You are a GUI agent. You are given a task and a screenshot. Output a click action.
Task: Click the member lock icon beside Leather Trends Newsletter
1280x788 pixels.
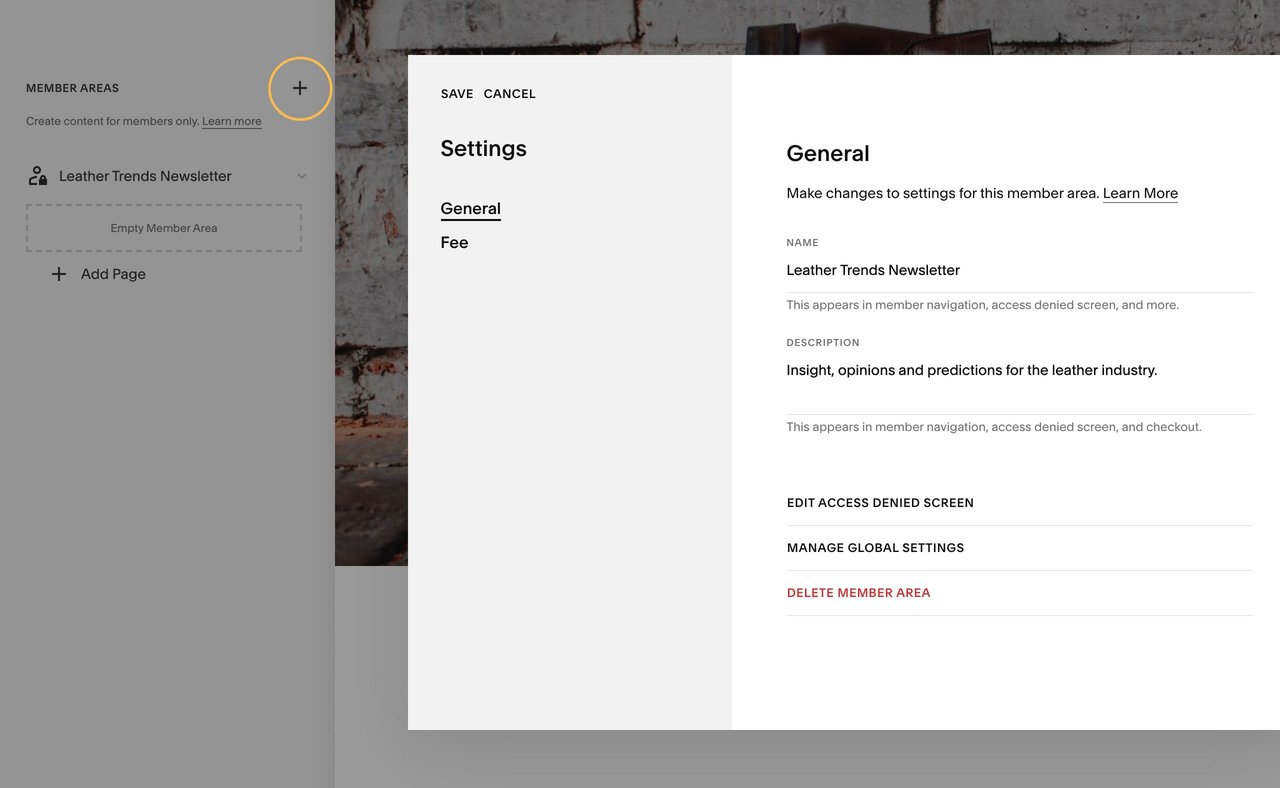(x=37, y=175)
